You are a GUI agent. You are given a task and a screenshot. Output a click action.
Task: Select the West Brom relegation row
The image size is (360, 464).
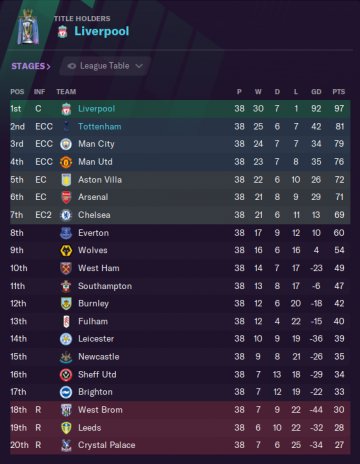click(x=180, y=410)
